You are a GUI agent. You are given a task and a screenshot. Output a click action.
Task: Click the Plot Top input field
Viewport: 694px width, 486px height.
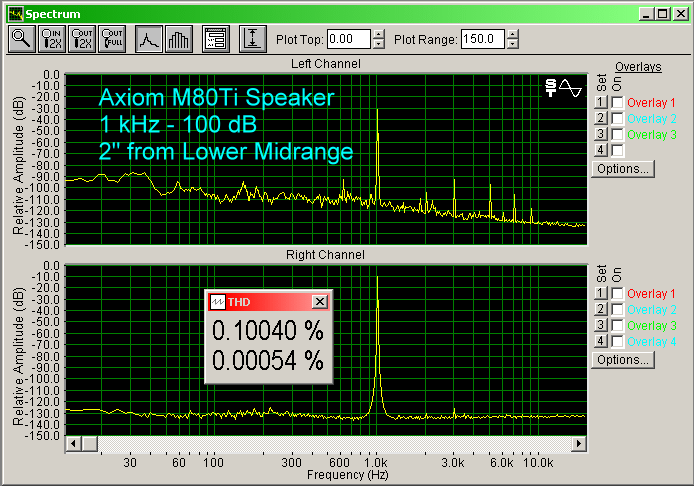pos(348,40)
